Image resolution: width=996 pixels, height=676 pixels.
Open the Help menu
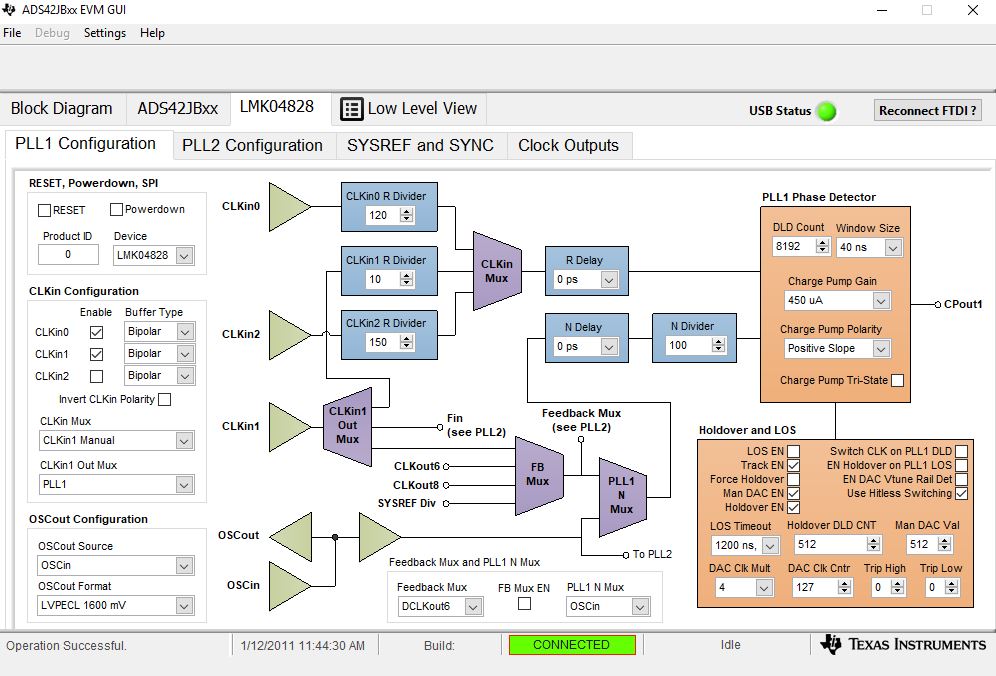click(152, 33)
